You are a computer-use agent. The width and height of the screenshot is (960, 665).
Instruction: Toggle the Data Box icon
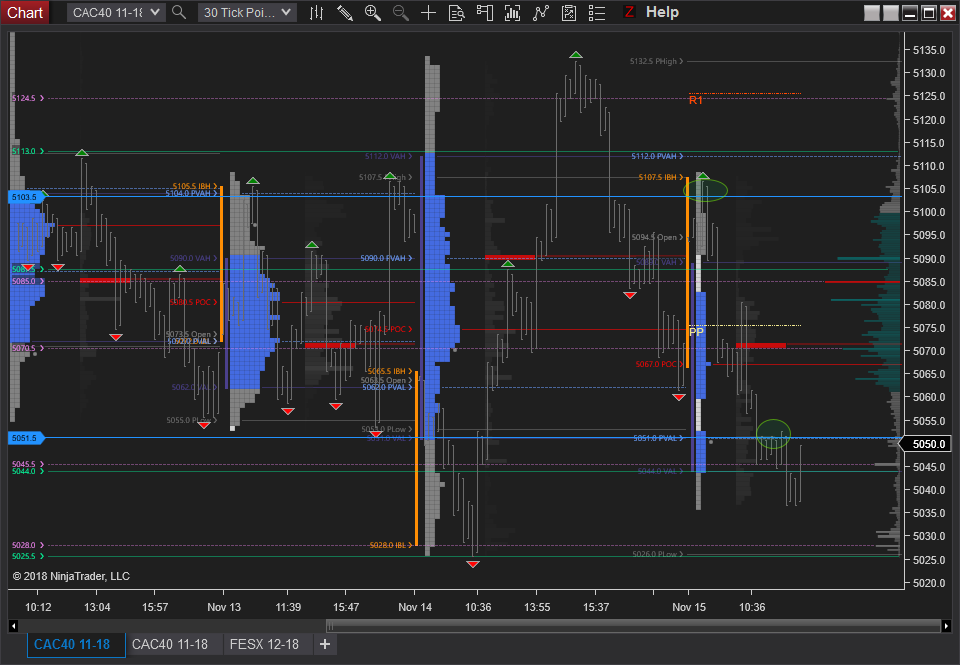(457, 12)
